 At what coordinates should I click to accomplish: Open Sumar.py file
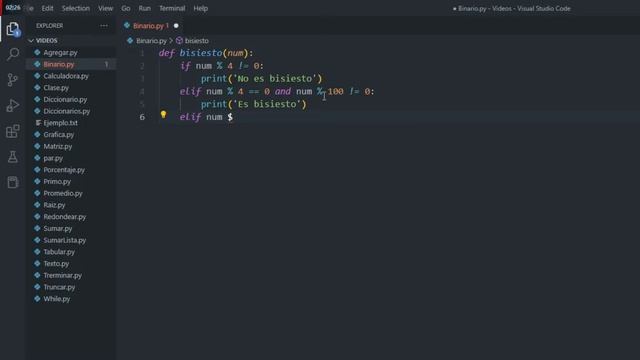pyautogui.click(x=58, y=229)
